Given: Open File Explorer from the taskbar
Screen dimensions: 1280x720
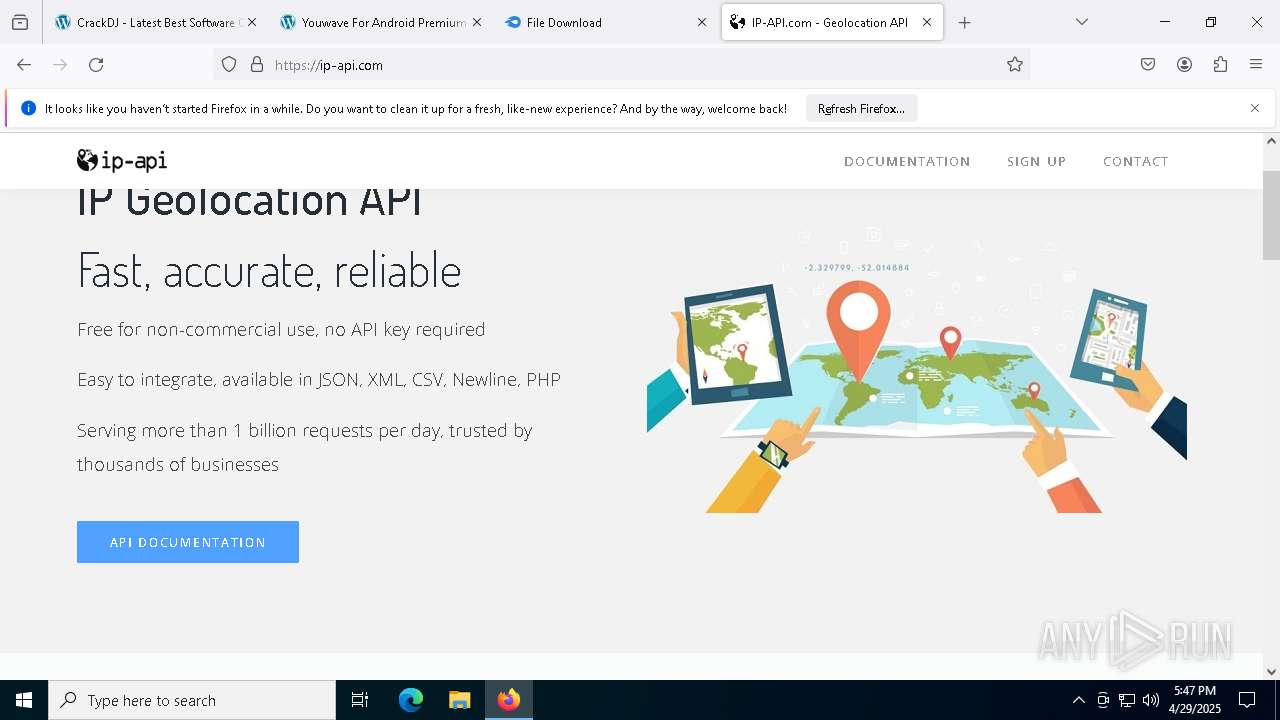Looking at the screenshot, I should 460,700.
